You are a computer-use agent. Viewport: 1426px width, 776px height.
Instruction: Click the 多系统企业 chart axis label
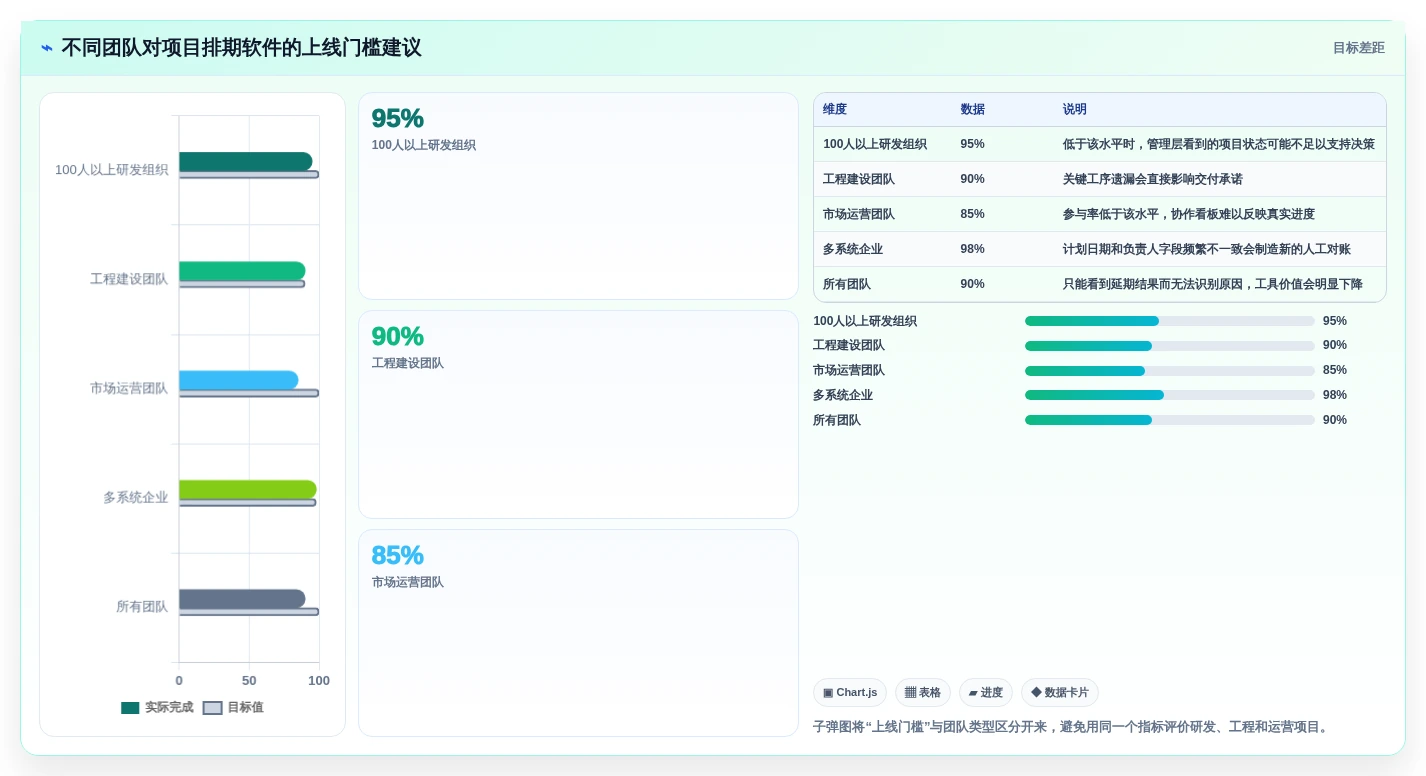click(136, 497)
